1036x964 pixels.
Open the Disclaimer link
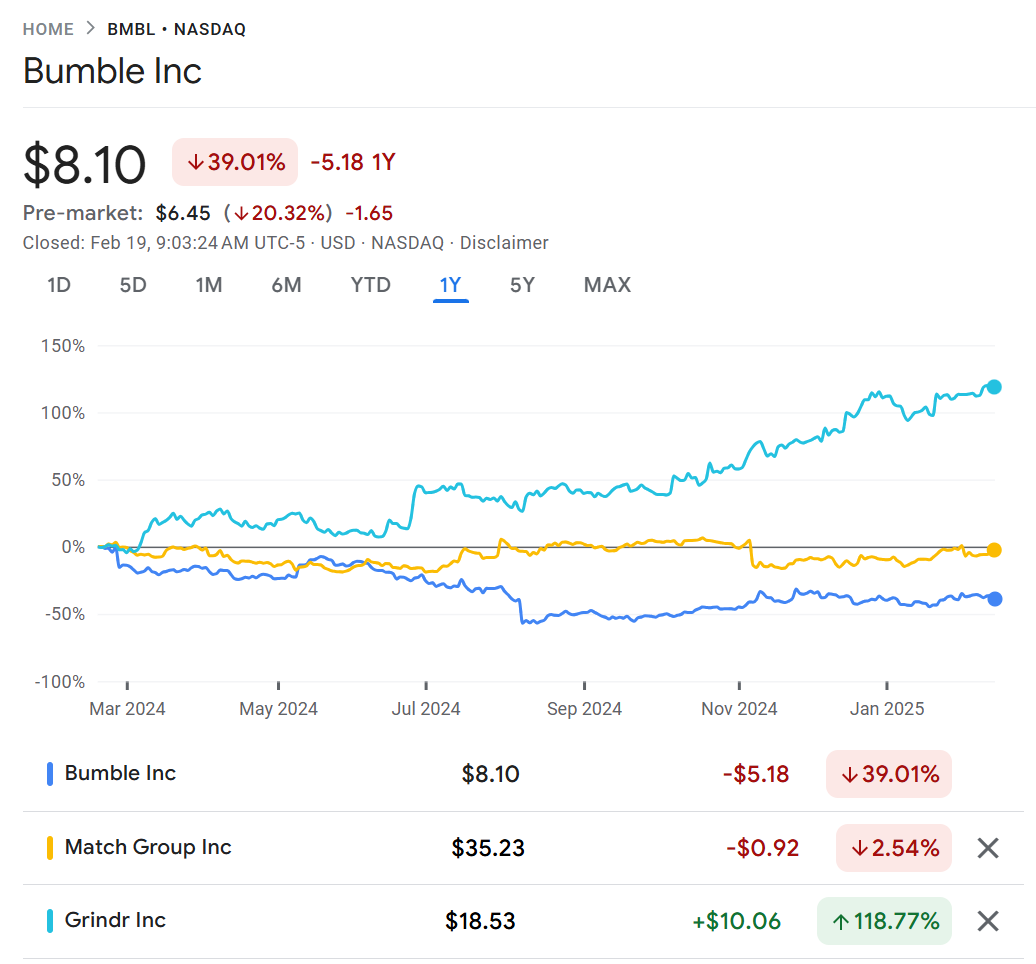click(504, 243)
